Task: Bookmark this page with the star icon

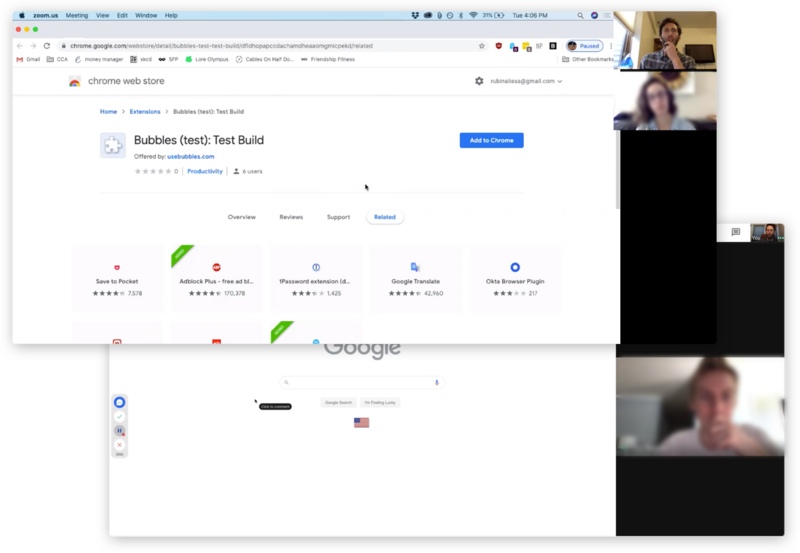Action: click(482, 46)
